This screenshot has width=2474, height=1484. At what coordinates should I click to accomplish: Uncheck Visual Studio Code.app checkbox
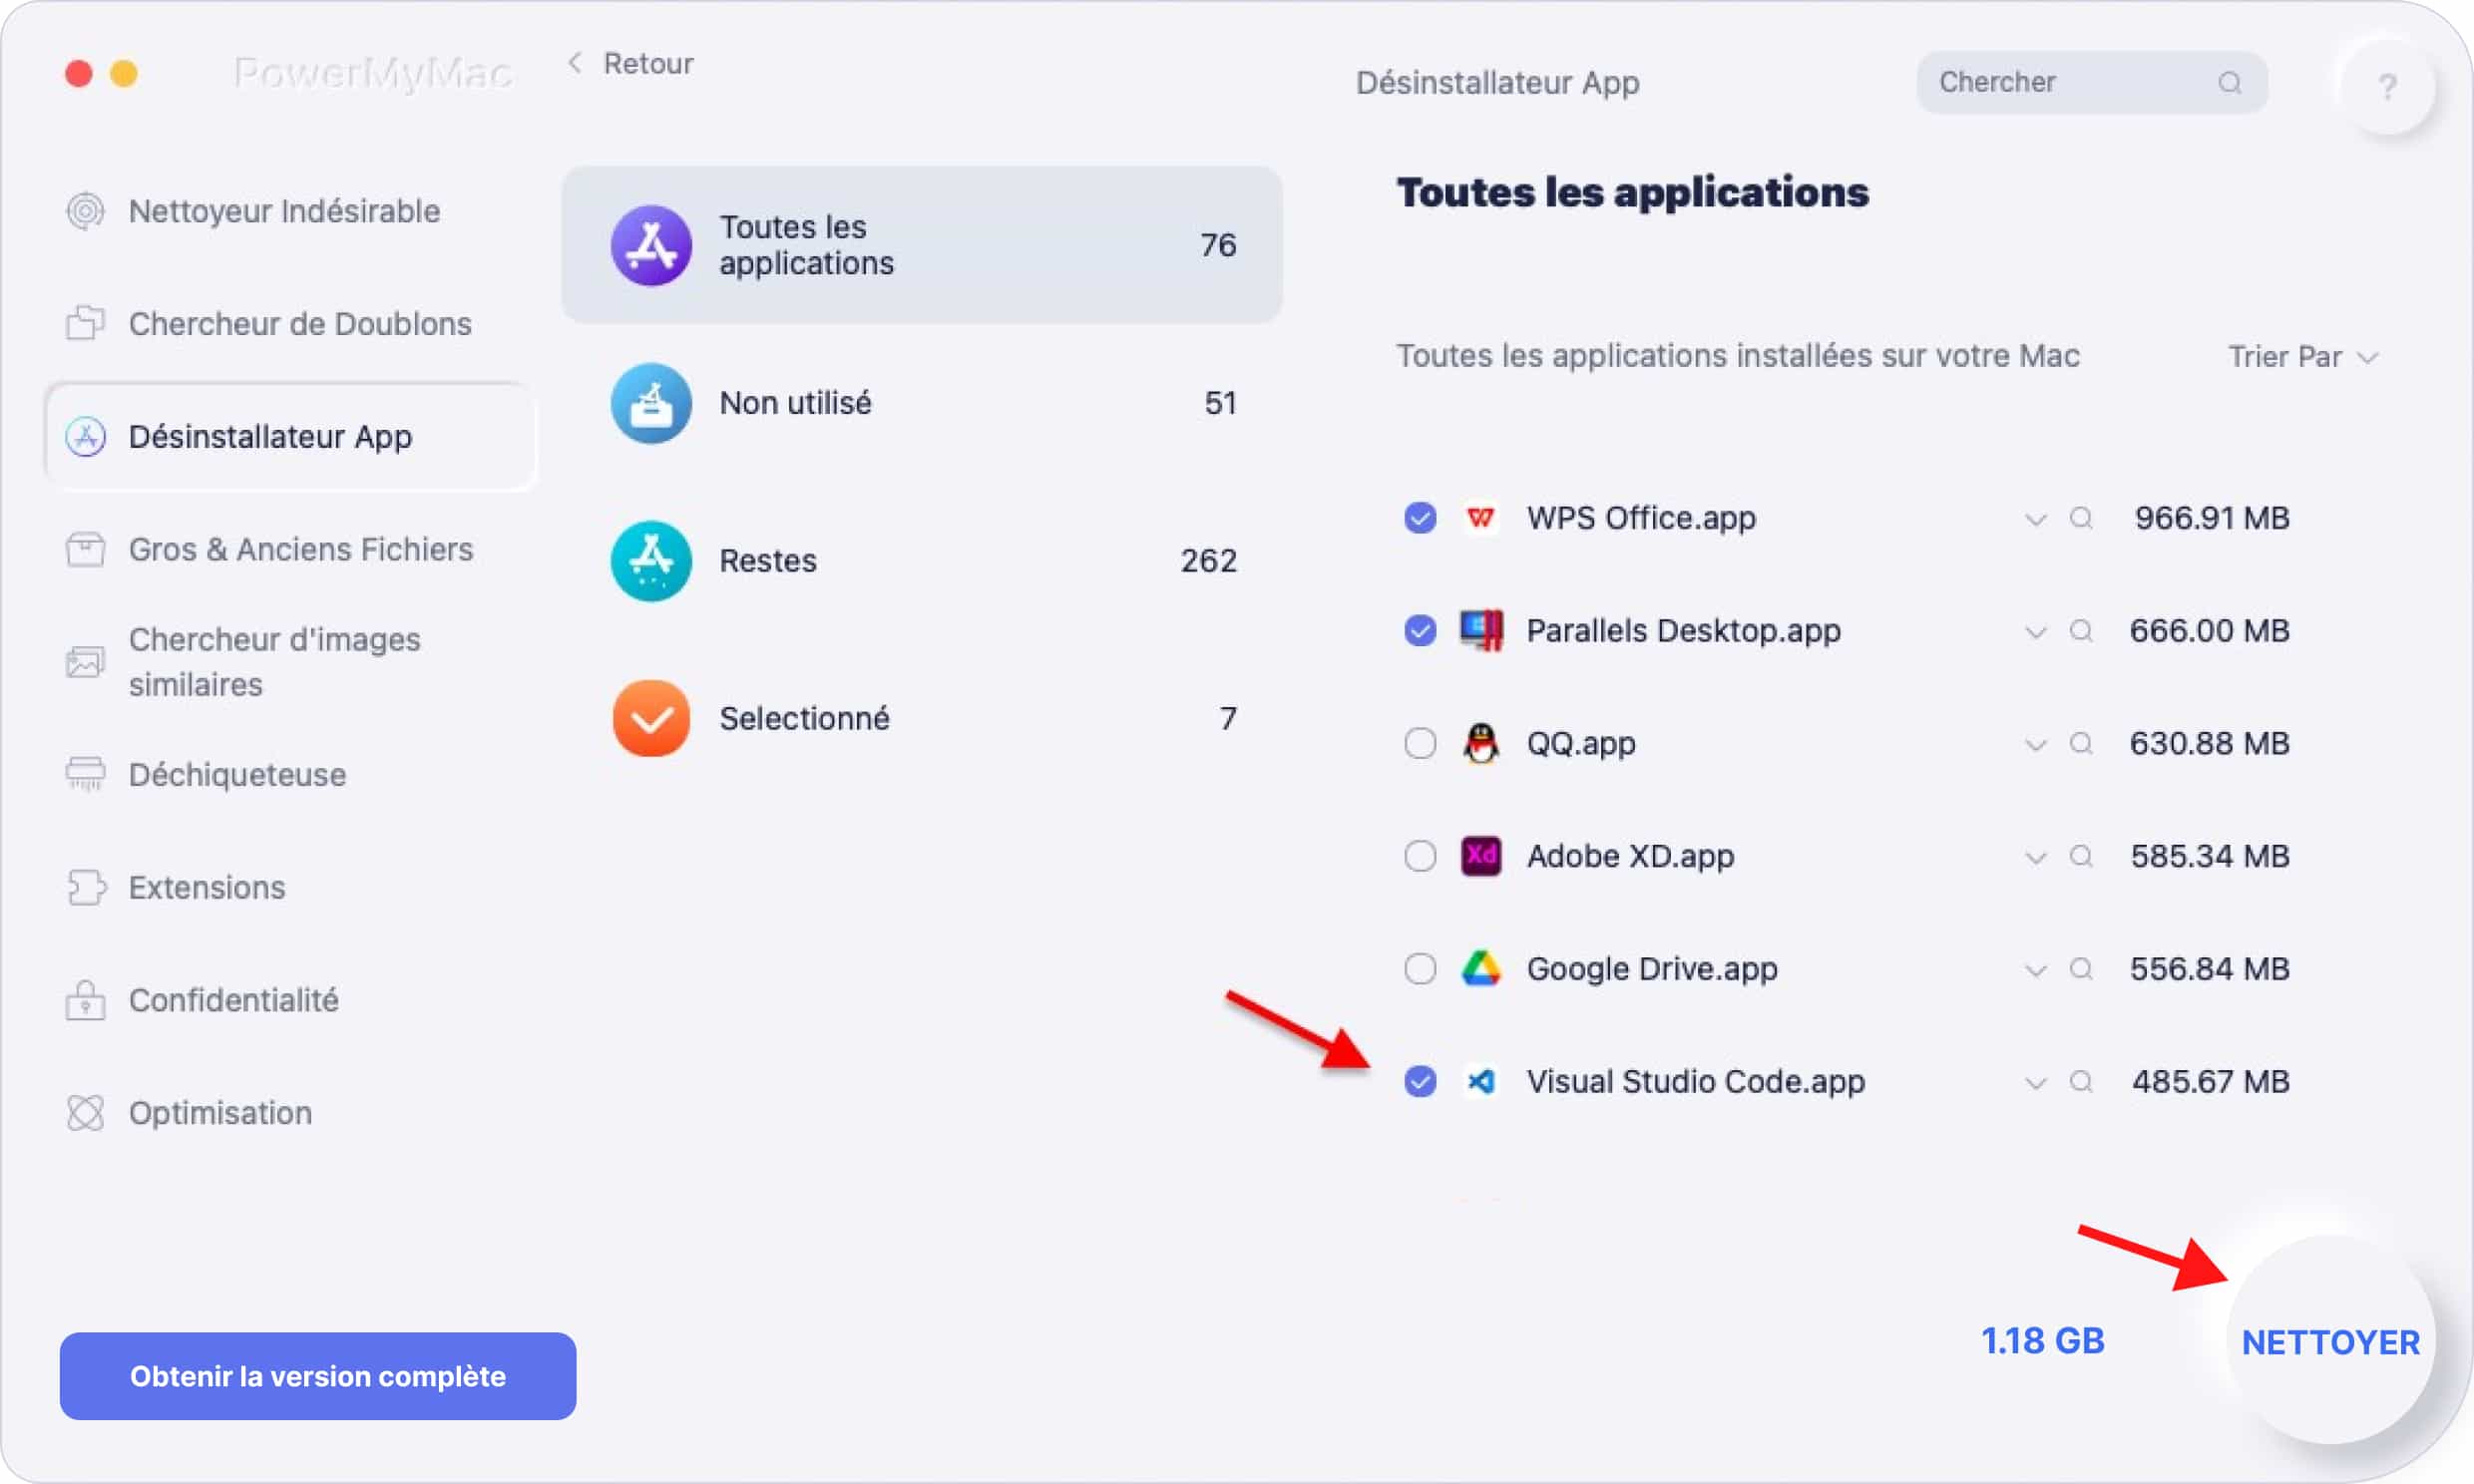(1420, 1082)
